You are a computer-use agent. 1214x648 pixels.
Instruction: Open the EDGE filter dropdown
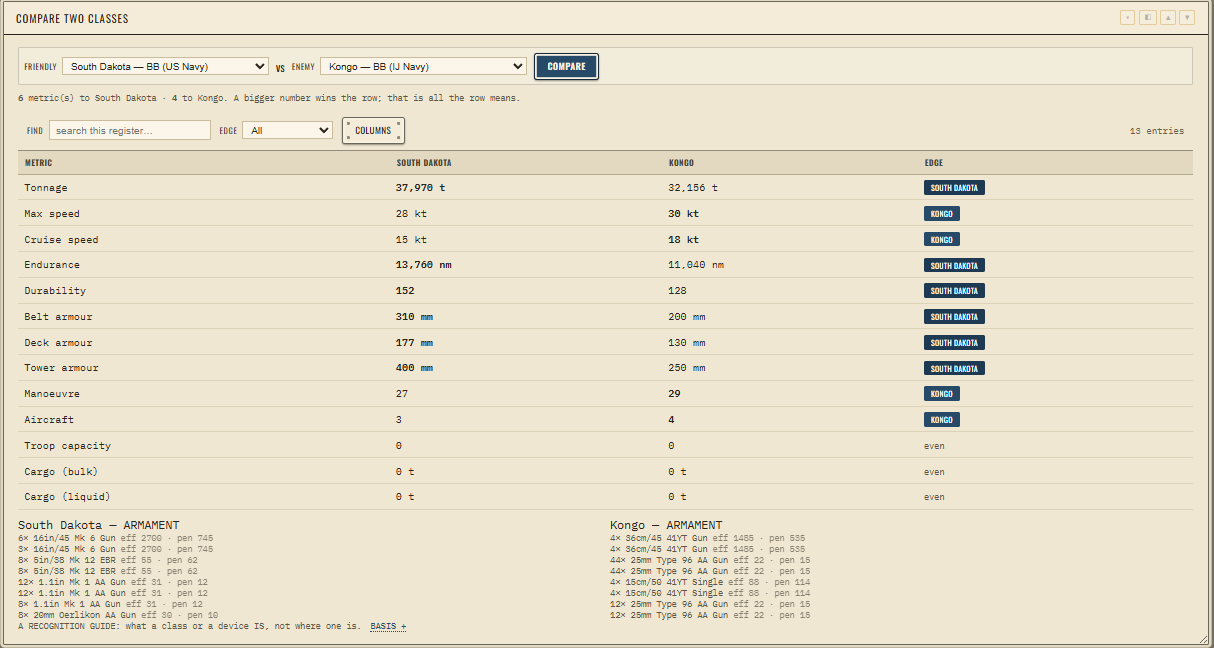pos(288,130)
